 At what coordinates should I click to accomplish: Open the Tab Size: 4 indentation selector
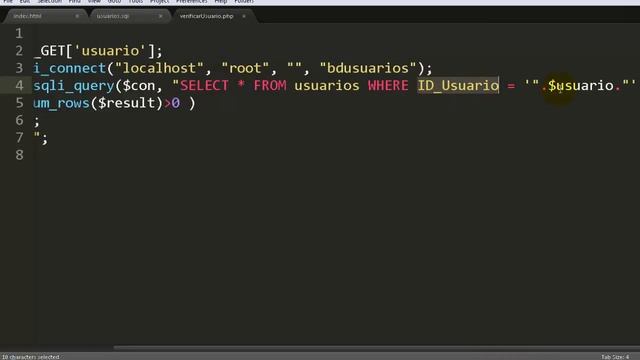coord(615,357)
